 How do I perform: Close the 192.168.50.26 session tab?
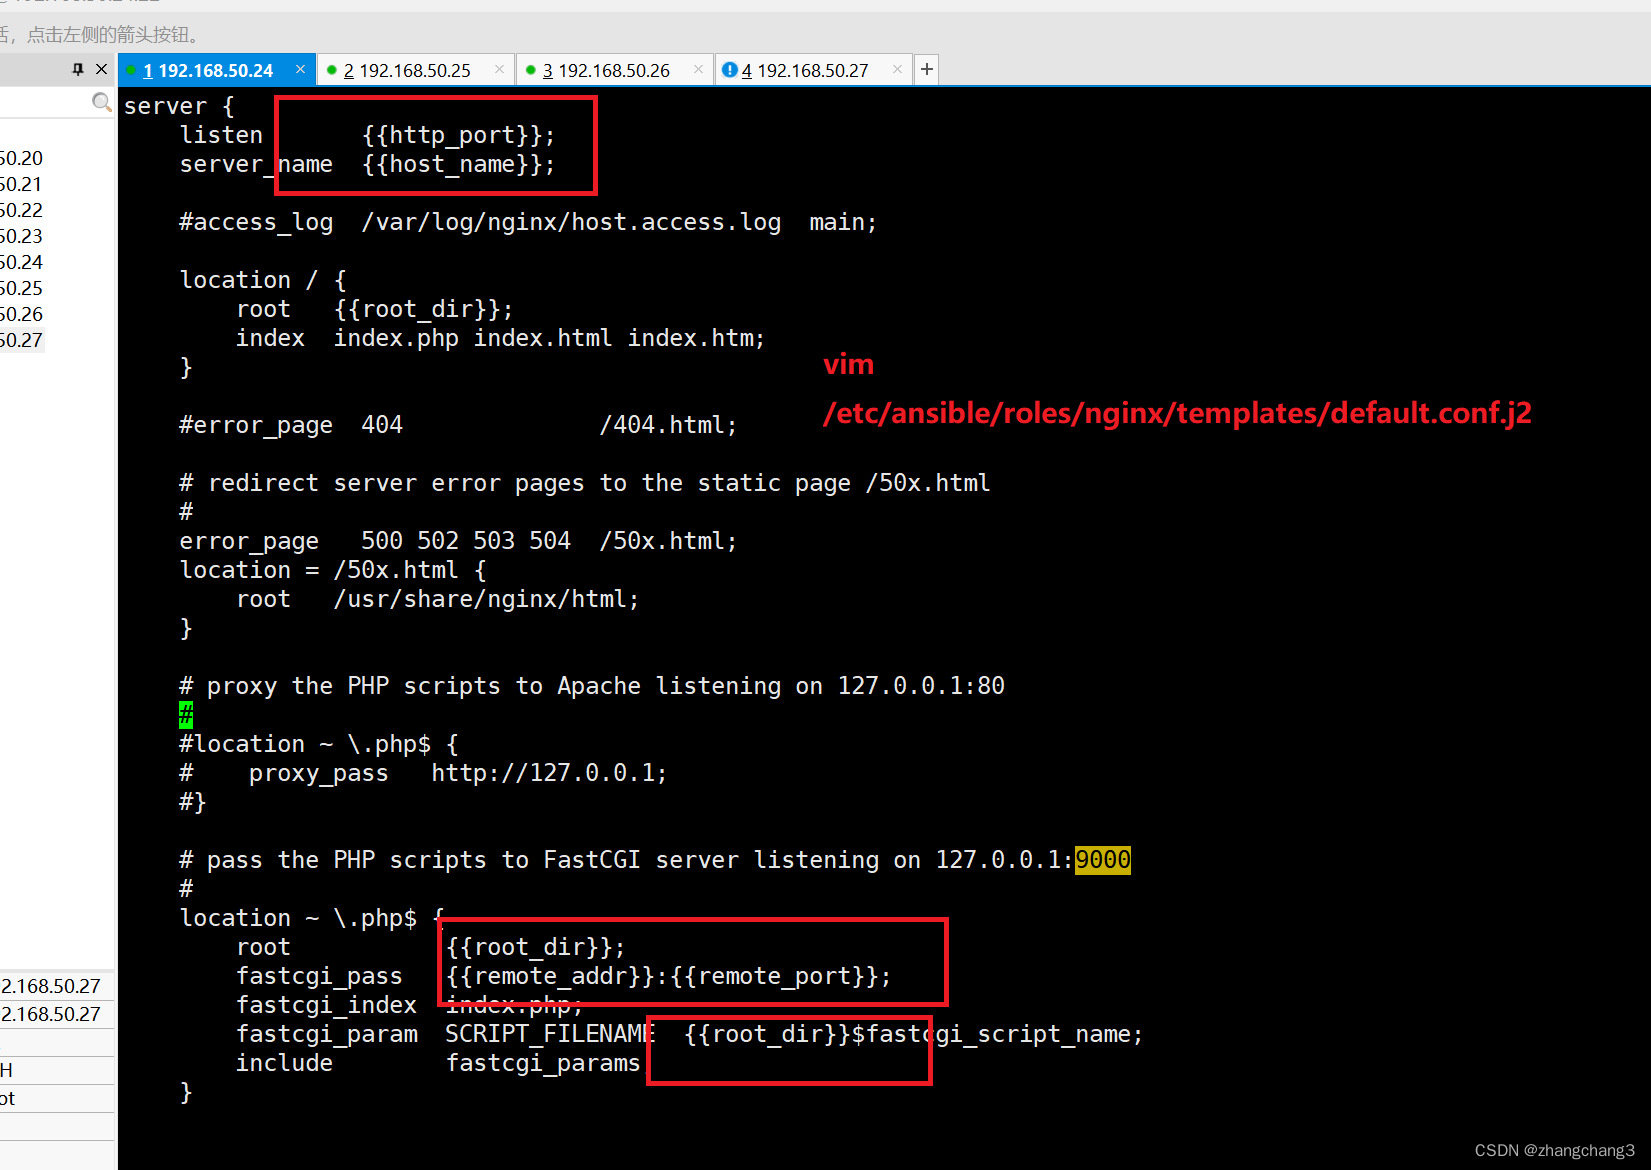pos(698,69)
